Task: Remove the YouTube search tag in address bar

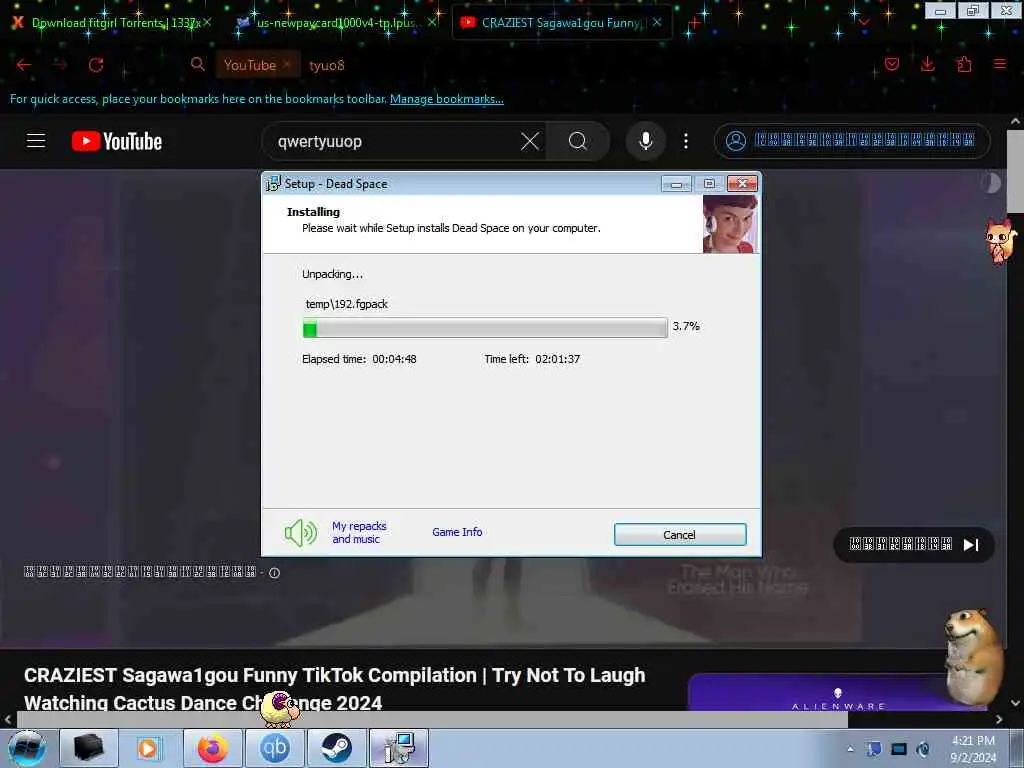Action: point(286,65)
